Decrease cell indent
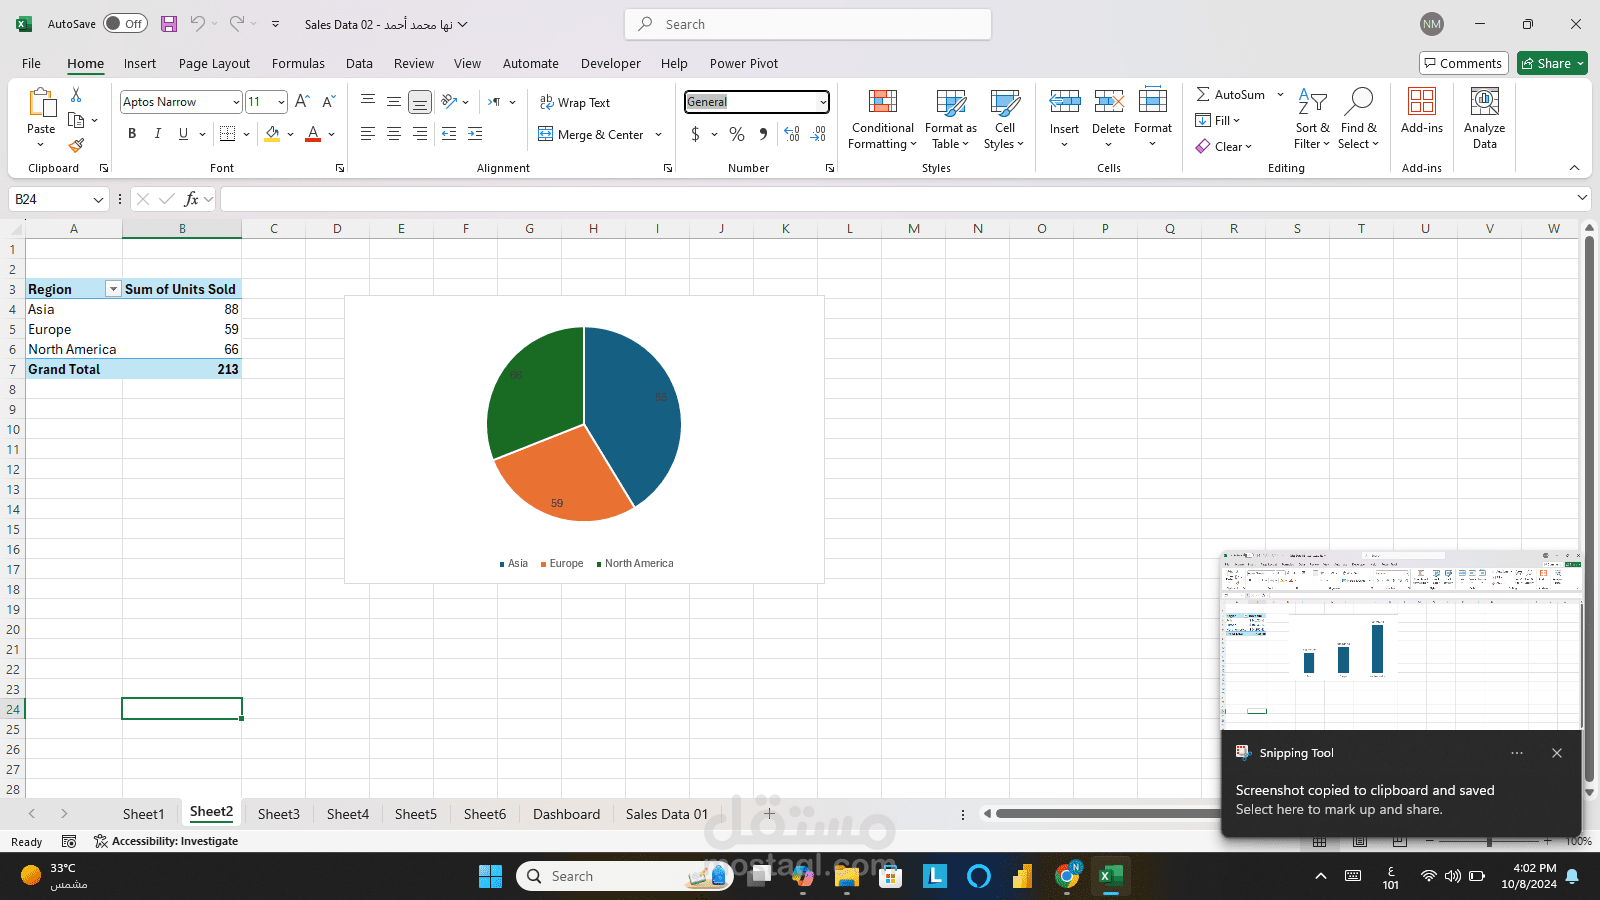Screen dimensions: 1600x900 (449, 134)
